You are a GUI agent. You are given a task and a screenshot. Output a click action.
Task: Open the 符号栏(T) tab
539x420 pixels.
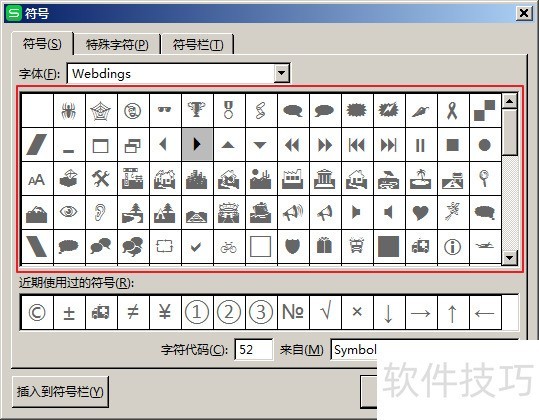pyautogui.click(x=198, y=45)
